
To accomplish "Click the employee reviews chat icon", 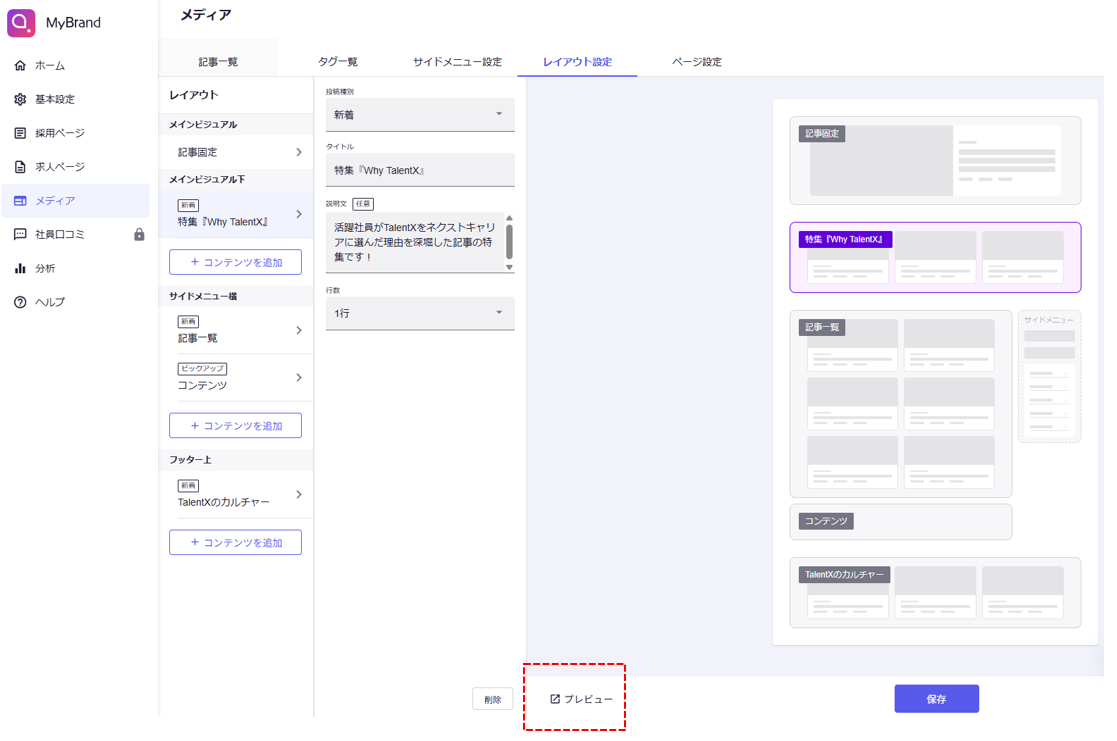I will (x=20, y=235).
